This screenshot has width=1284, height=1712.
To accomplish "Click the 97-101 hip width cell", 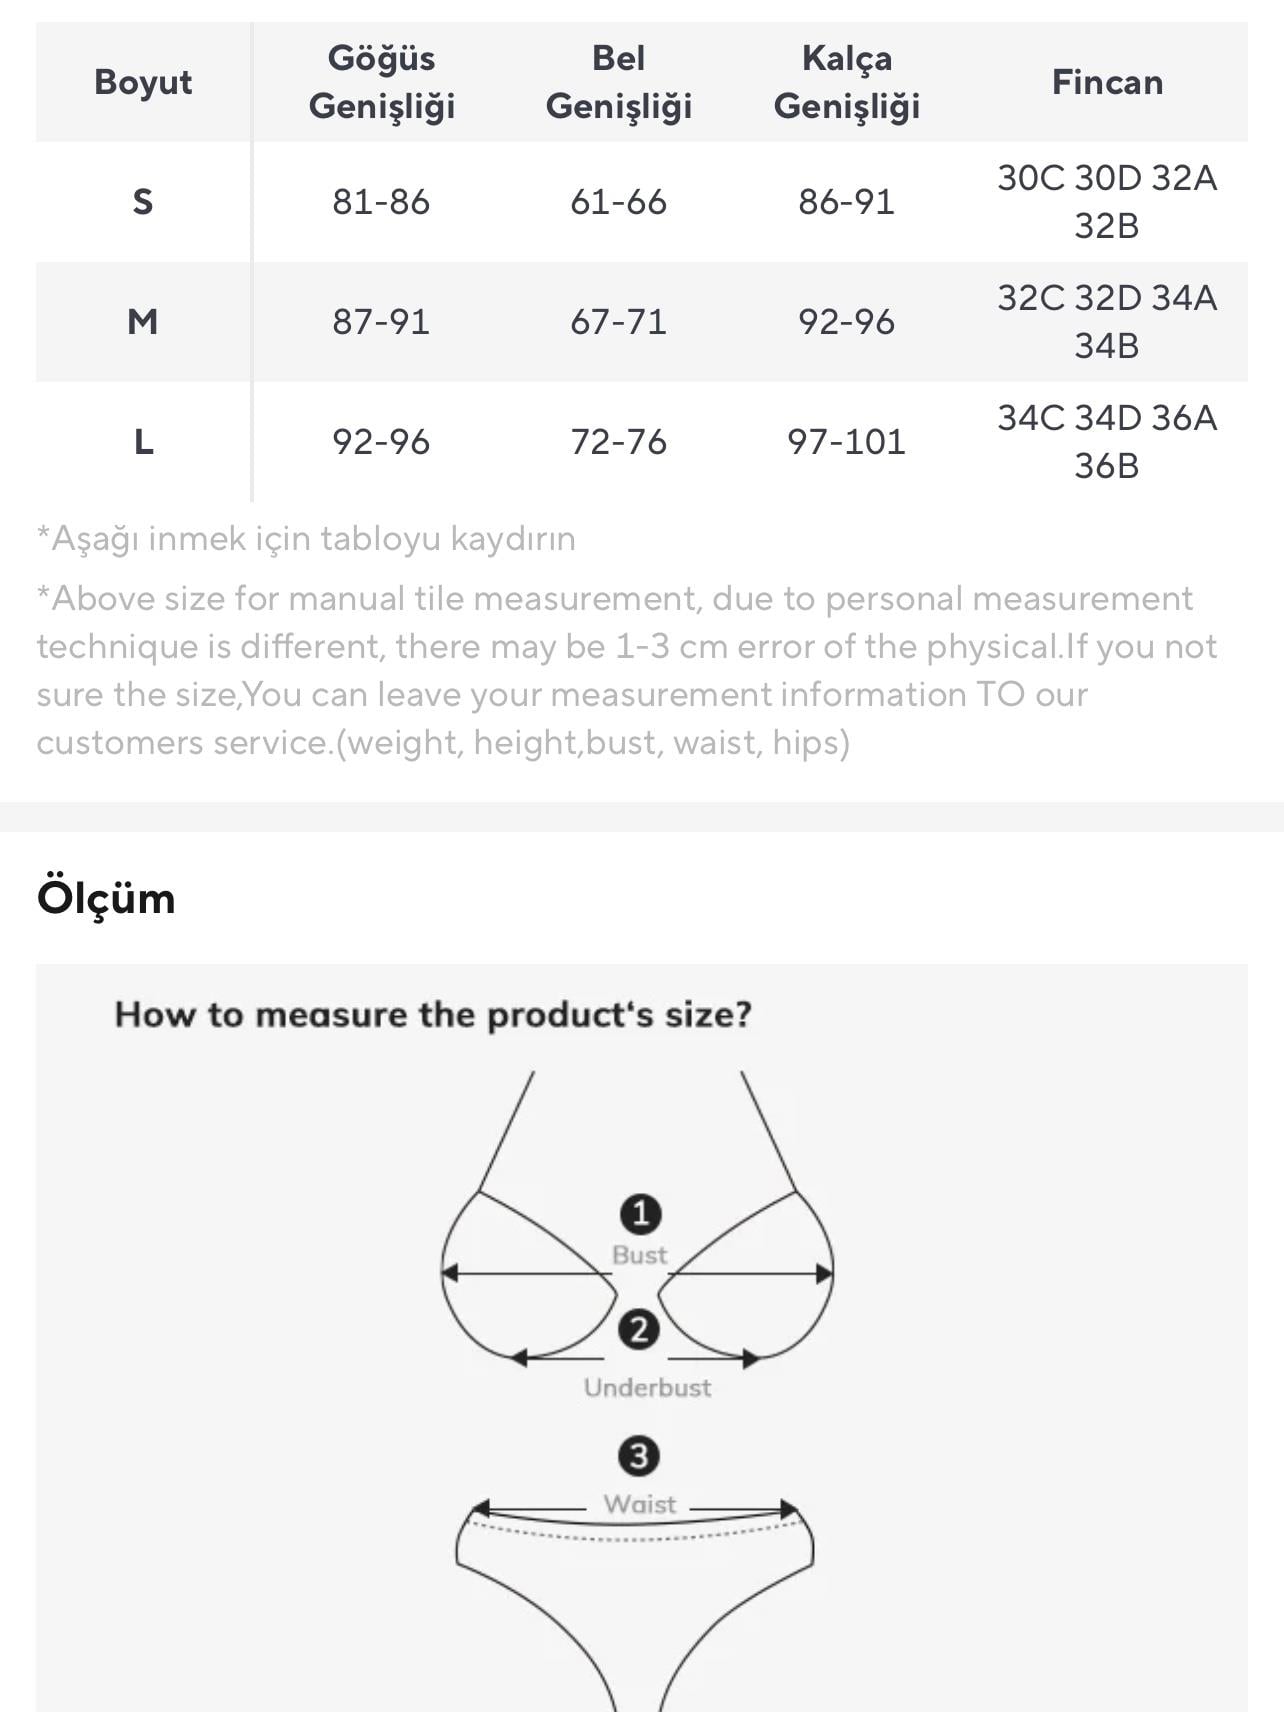I will (846, 442).
